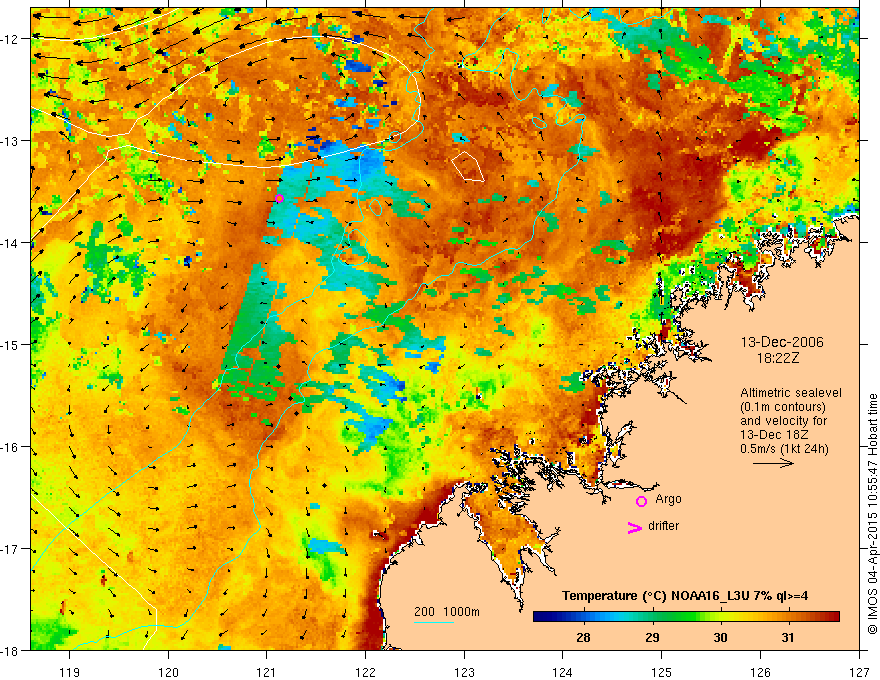Click the drifter legend label
The width and height of the screenshot is (880, 680).
[x=663, y=526]
